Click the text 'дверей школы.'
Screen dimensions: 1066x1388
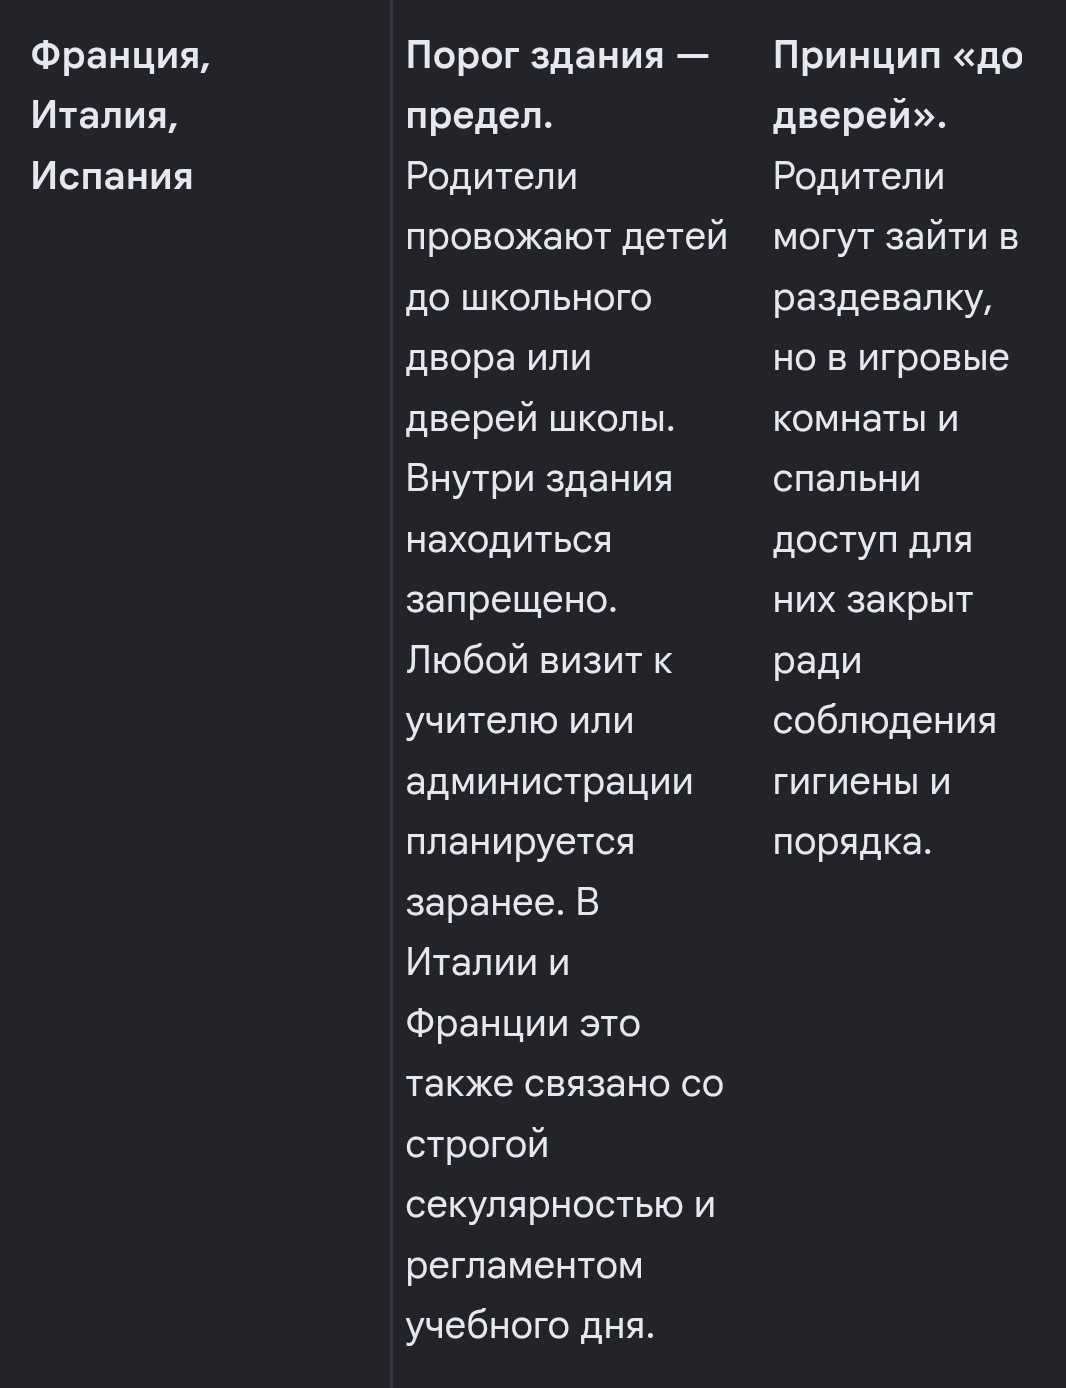[x=540, y=419]
